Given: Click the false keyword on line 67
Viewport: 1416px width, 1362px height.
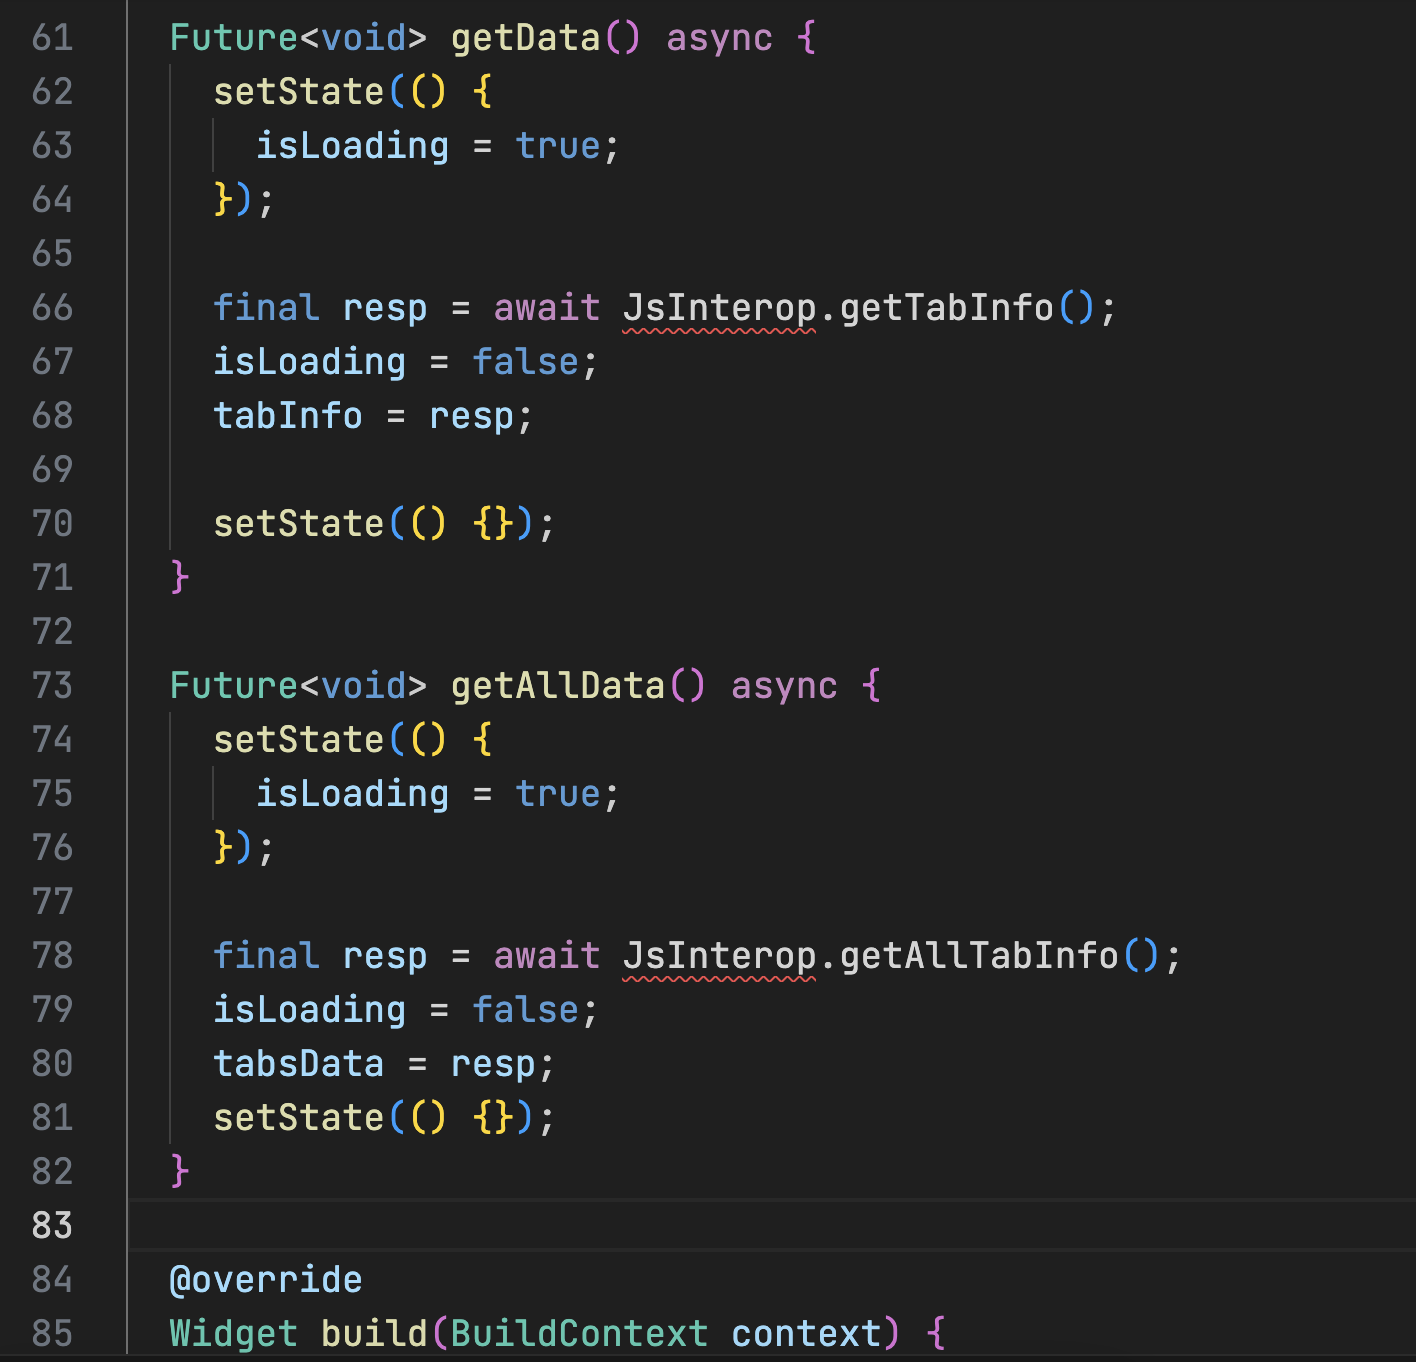Looking at the screenshot, I should 525,362.
